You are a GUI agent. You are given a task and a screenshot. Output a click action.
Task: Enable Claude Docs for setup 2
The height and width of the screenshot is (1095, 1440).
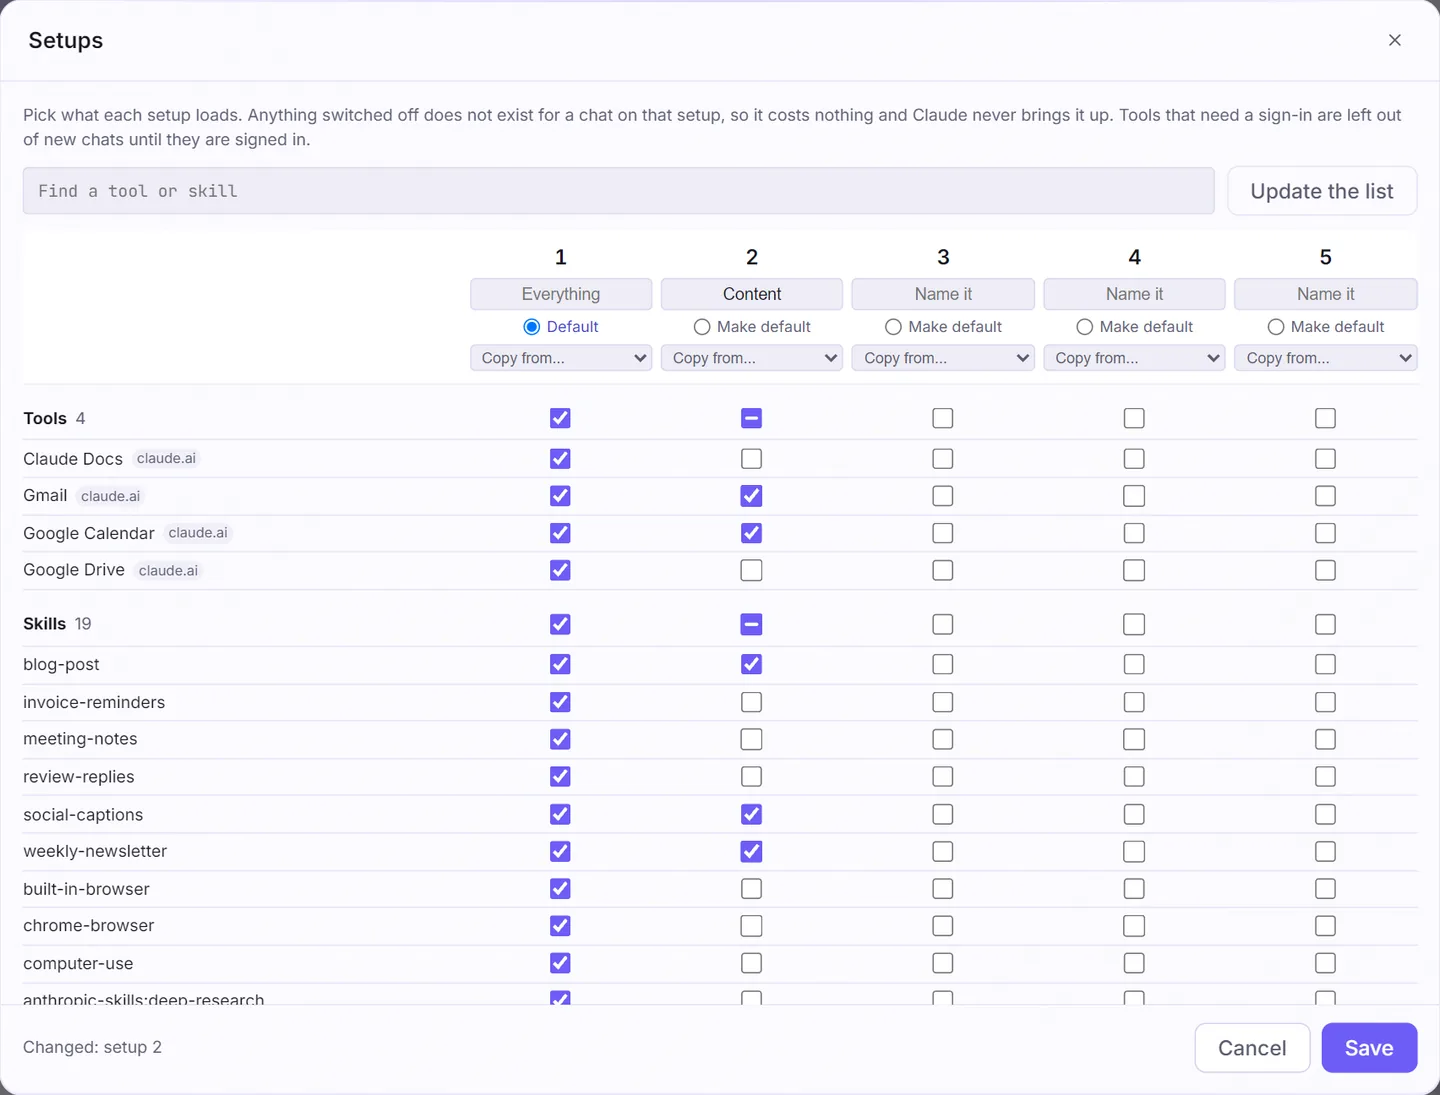[x=751, y=459]
